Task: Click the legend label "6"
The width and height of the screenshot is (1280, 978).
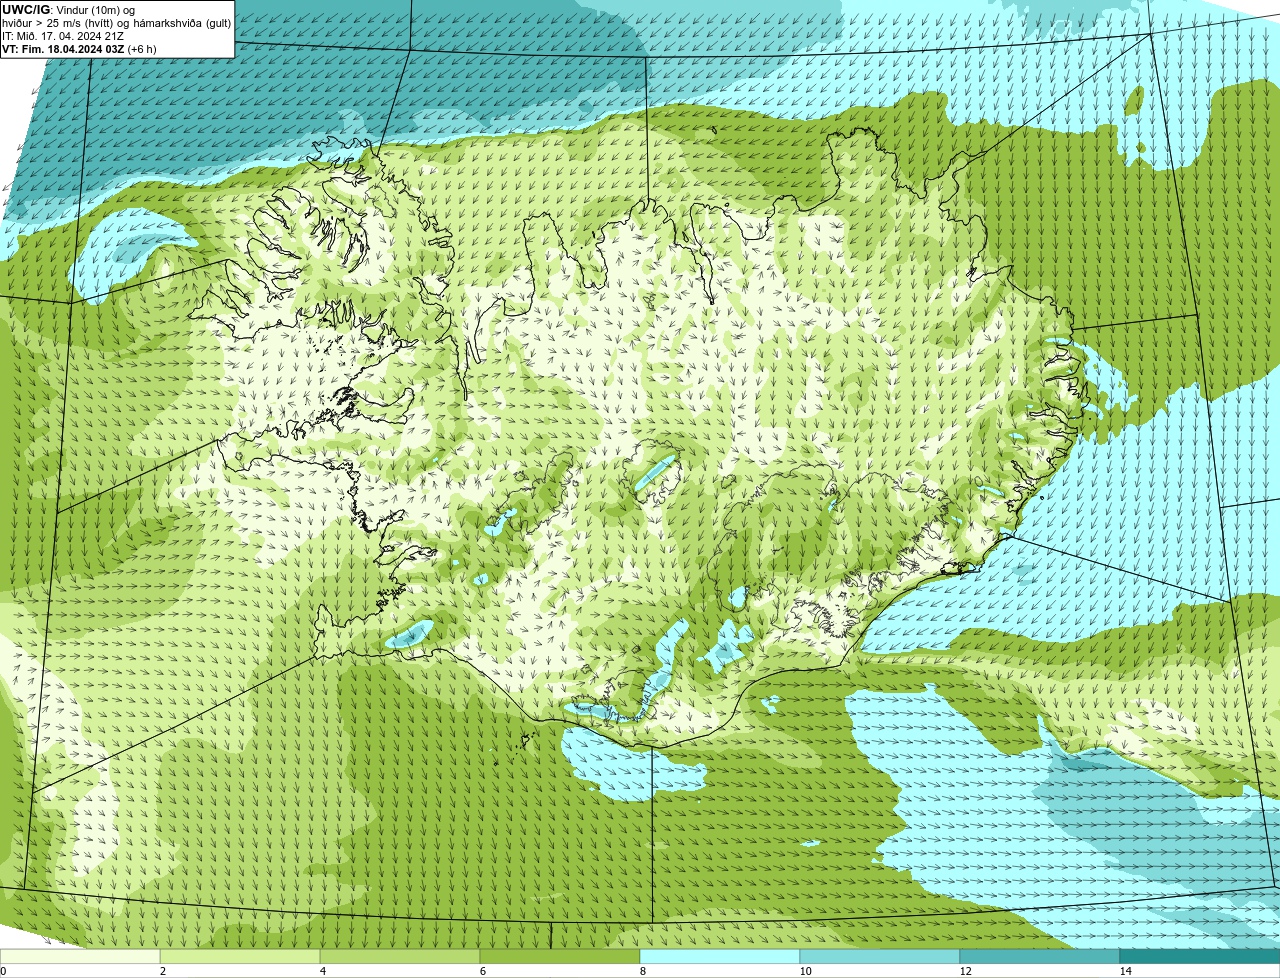Action: click(x=482, y=971)
